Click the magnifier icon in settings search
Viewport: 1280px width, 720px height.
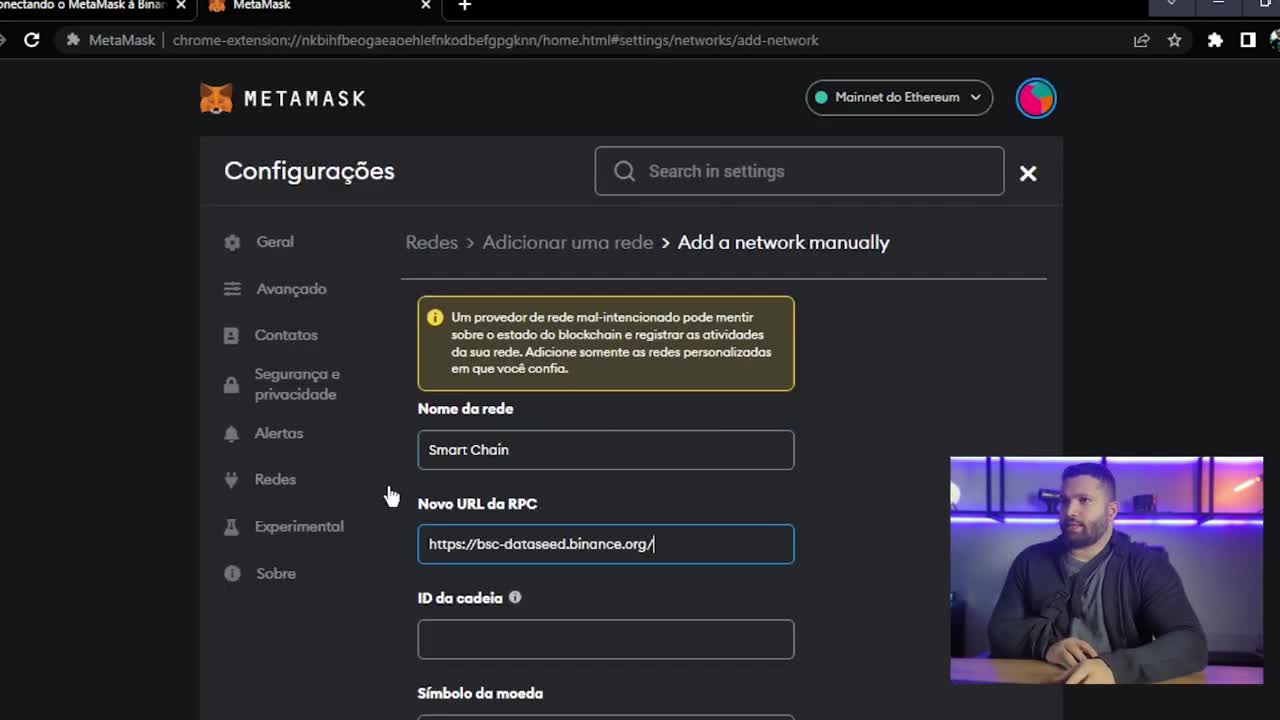624,171
